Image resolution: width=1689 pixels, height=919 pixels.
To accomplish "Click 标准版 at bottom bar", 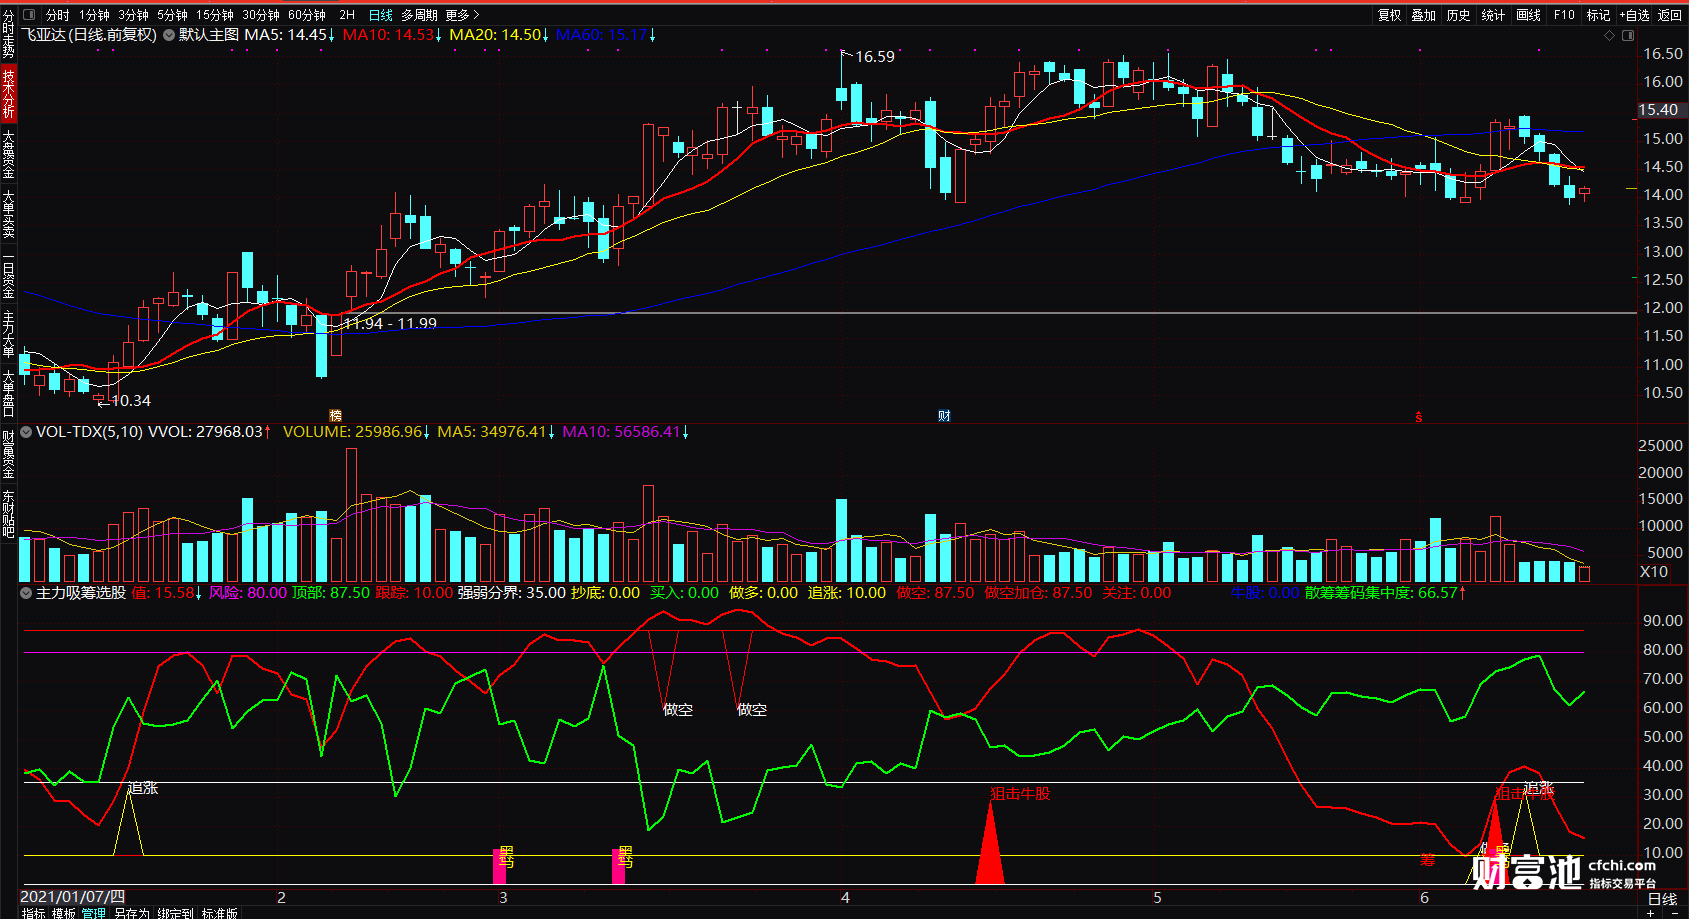I will tap(219, 913).
